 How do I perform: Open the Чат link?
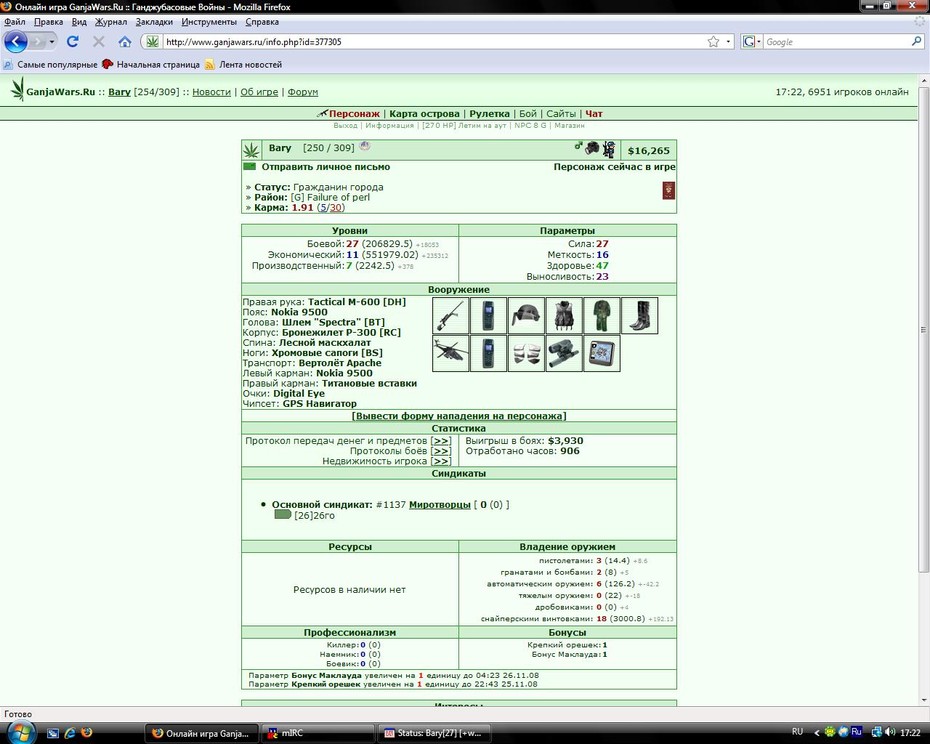[x=594, y=113]
